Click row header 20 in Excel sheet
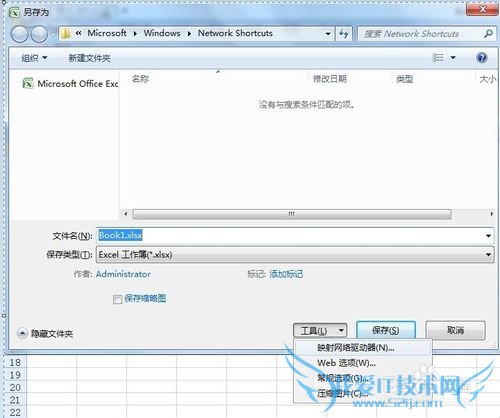Viewport: 500px width, 418px height. coord(15,388)
